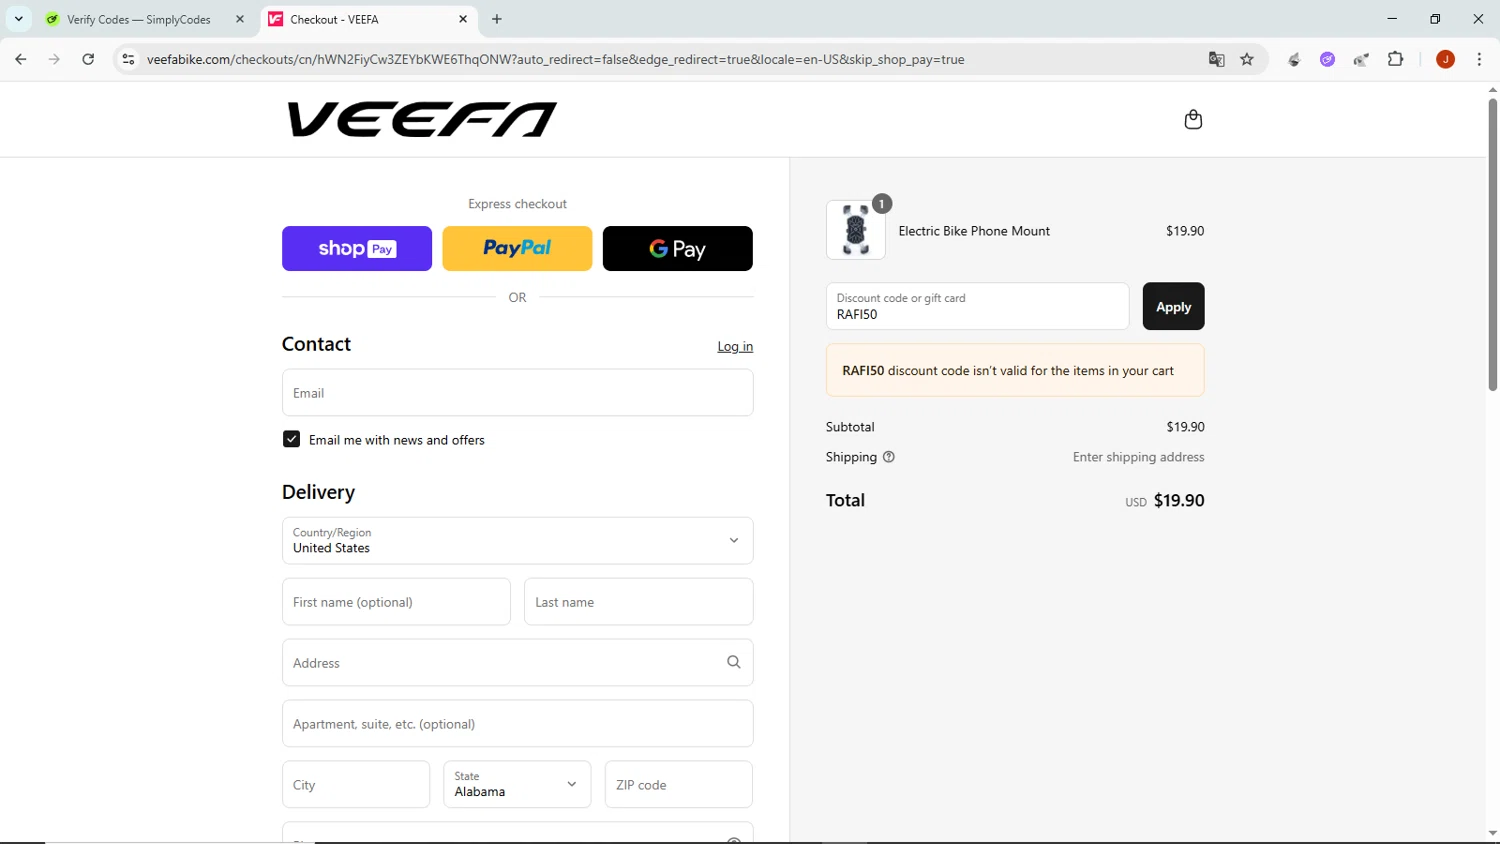Choose Google Pay express checkout
The image size is (1500, 844).
(x=677, y=248)
